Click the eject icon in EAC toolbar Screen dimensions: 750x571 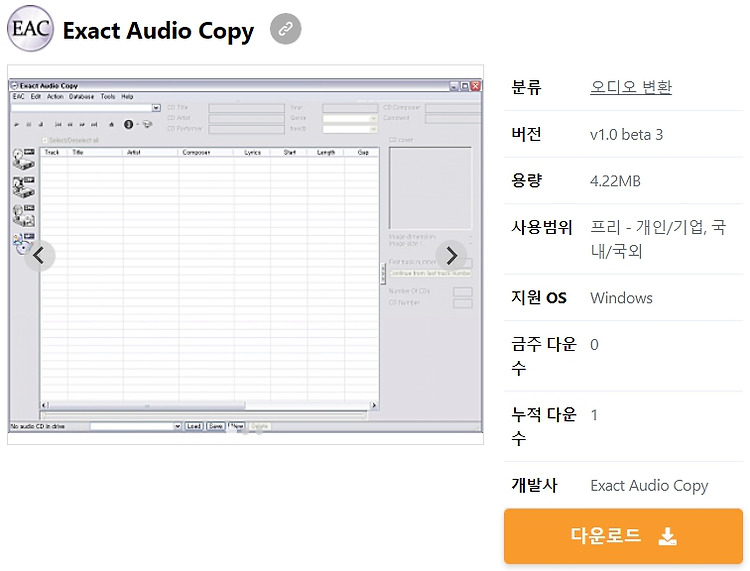pyautogui.click(x=111, y=125)
